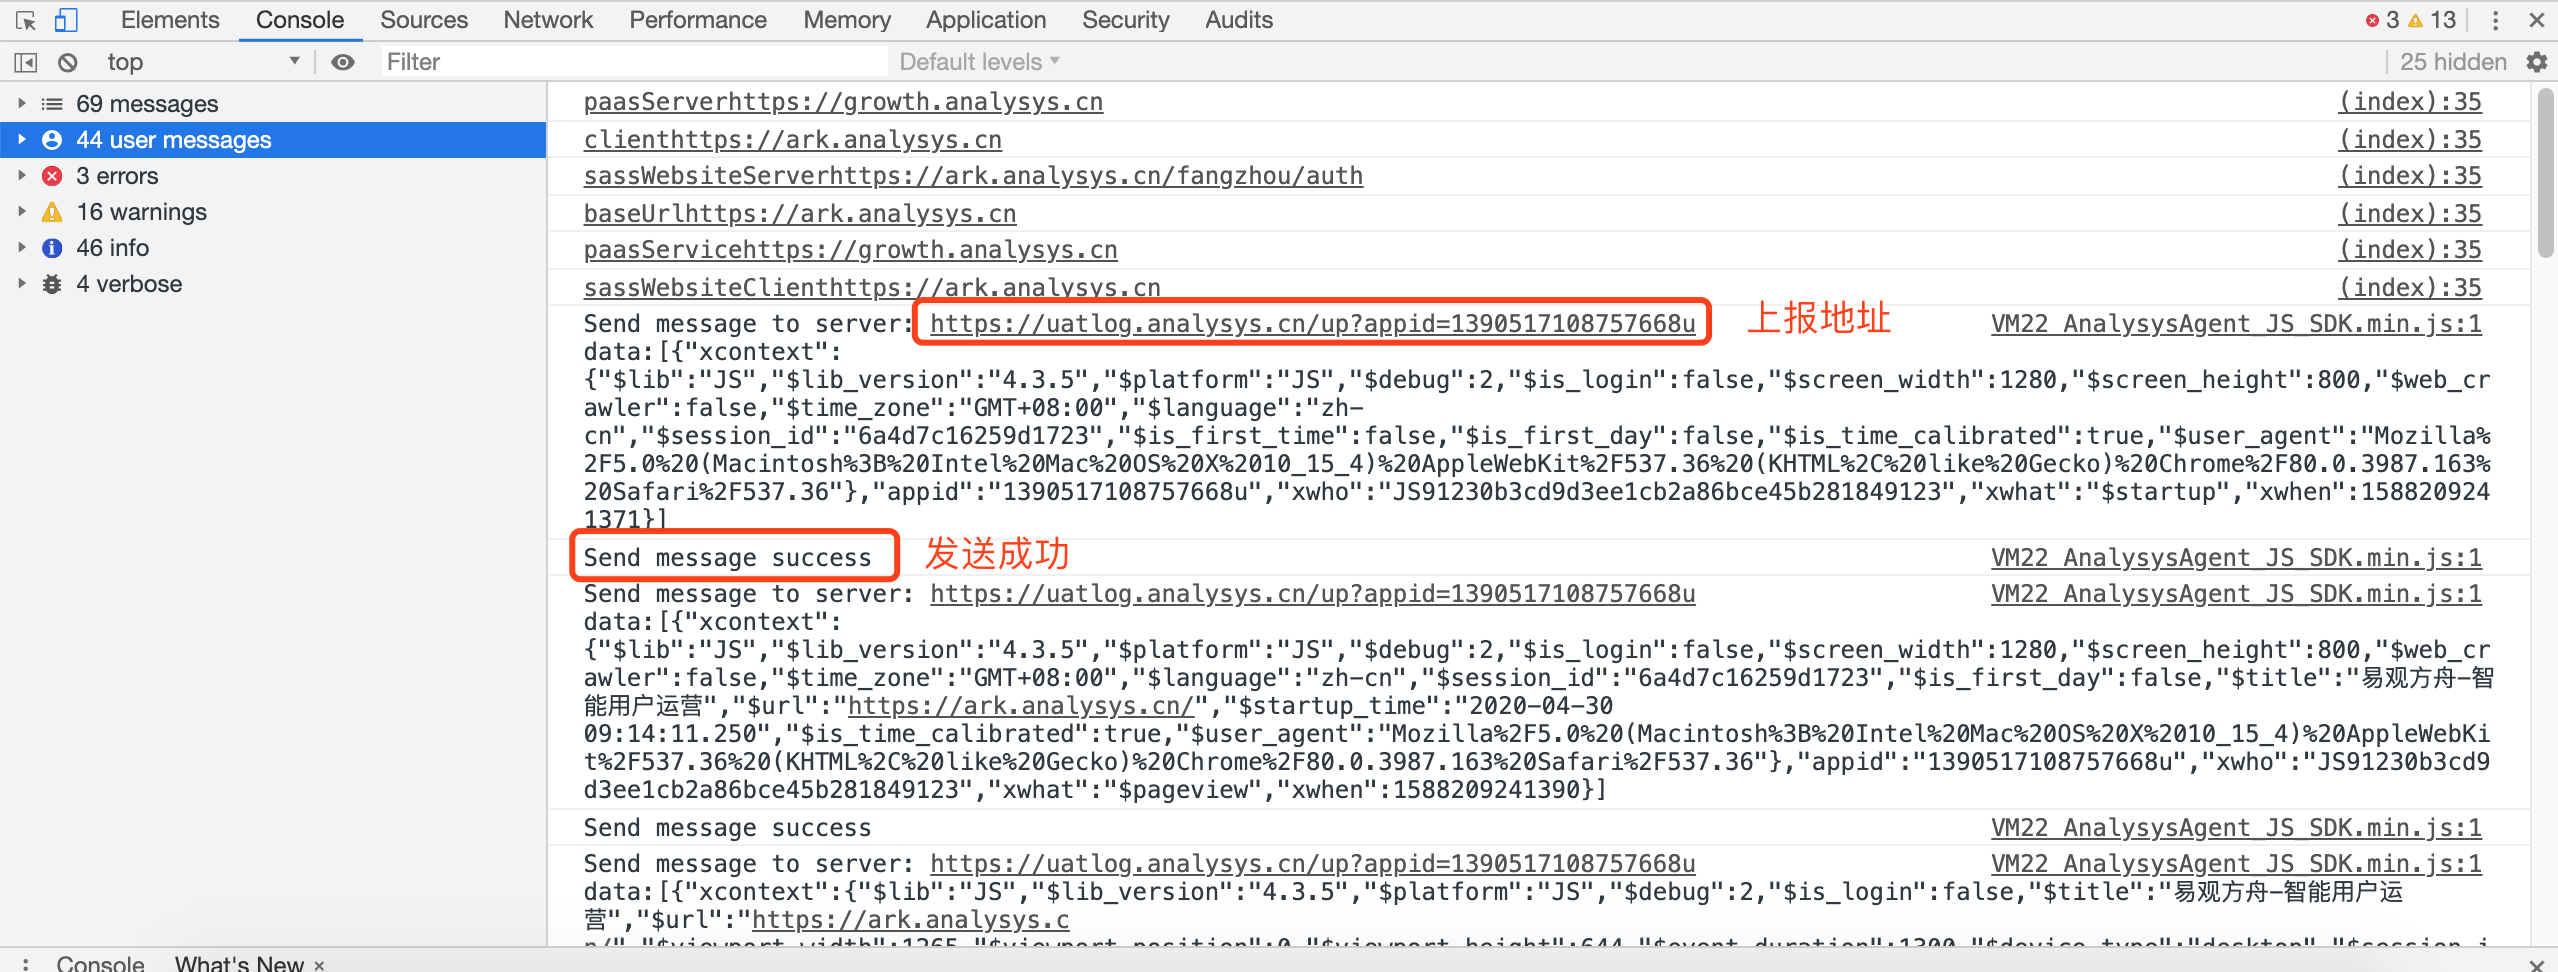Click the user messages person icon
Image resolution: width=2558 pixels, height=972 pixels.
[x=52, y=140]
